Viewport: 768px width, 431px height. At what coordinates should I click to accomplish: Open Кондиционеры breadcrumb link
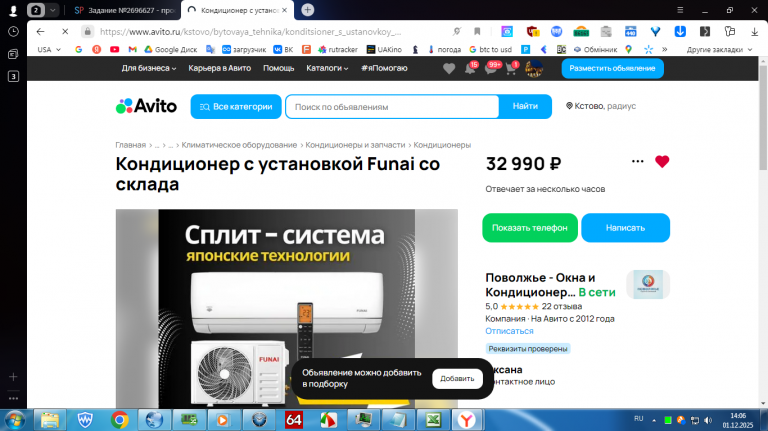(442, 145)
